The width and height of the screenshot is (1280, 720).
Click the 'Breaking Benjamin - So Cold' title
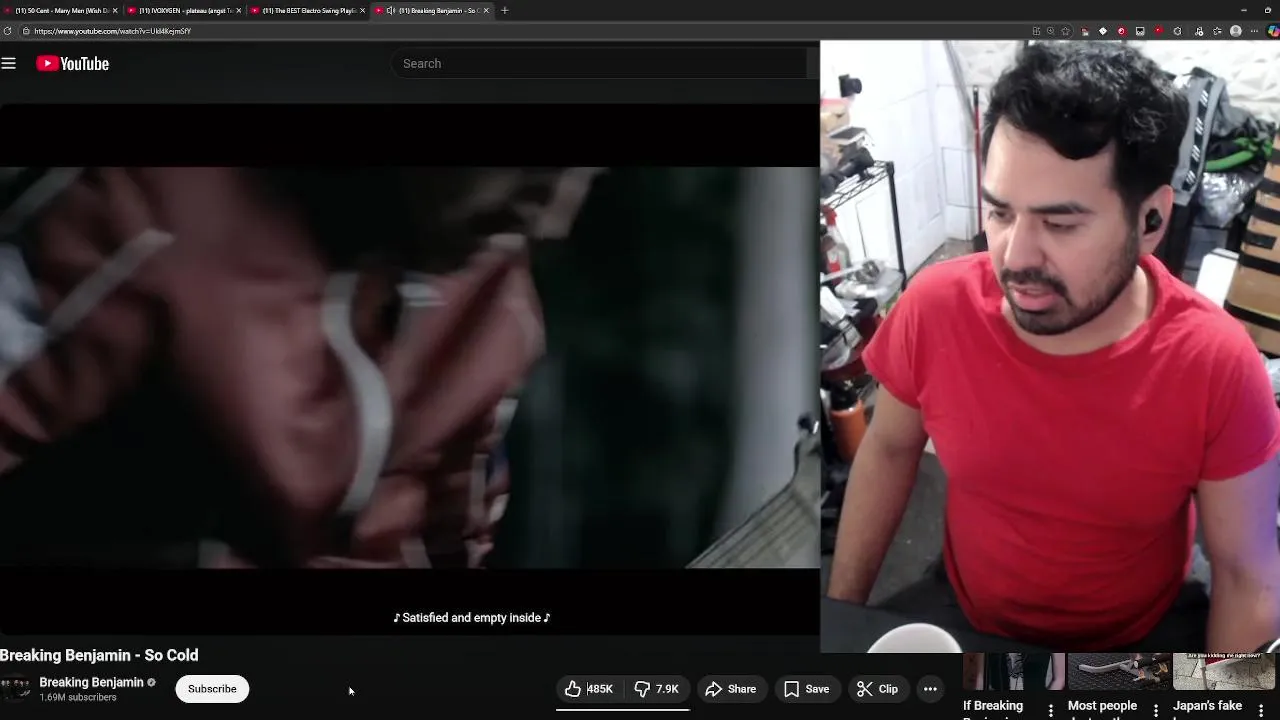[x=99, y=655]
